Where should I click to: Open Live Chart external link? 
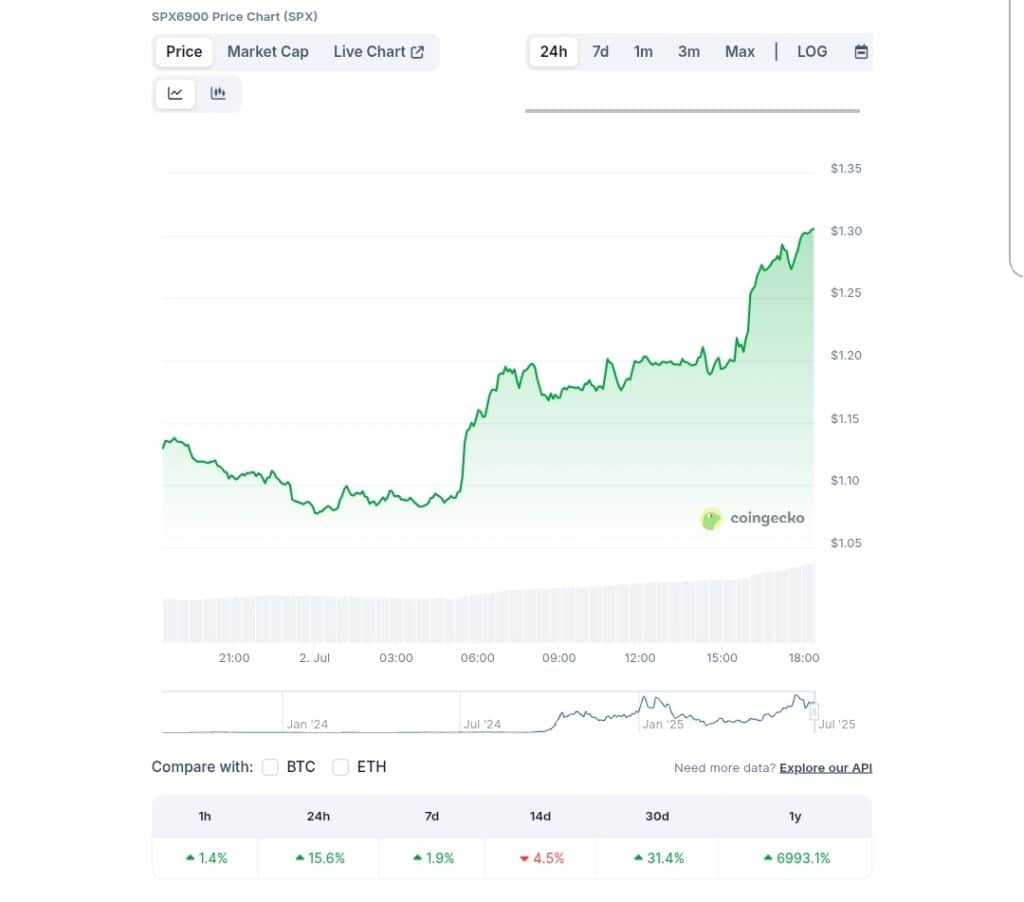click(379, 52)
